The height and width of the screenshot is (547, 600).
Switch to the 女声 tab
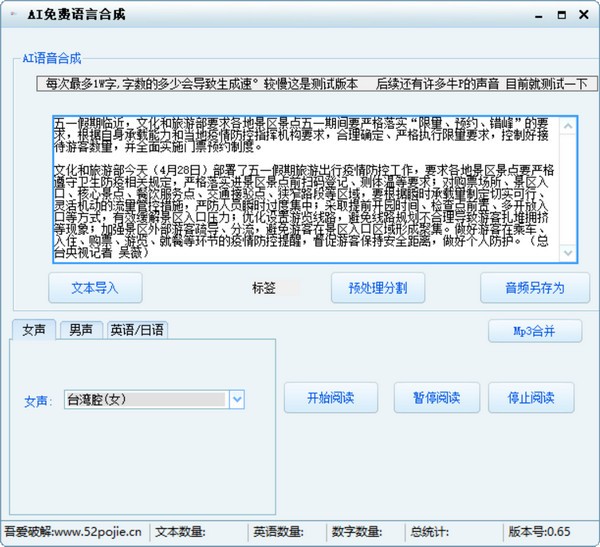coord(34,330)
